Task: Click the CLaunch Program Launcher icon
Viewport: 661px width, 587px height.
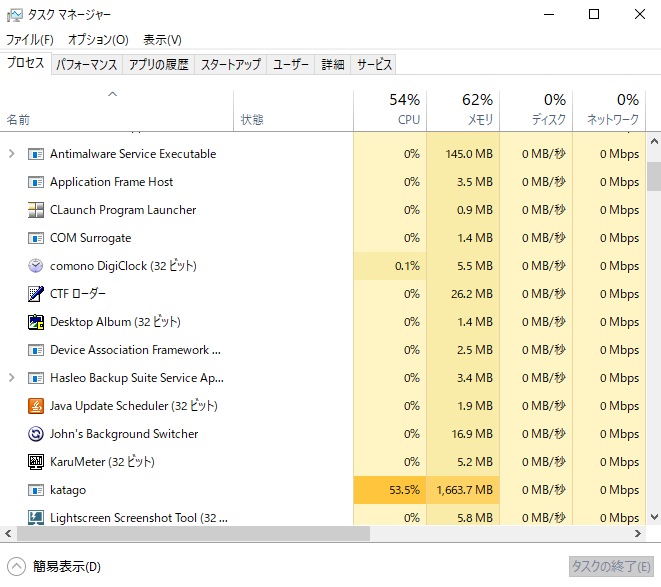Action: pos(36,210)
